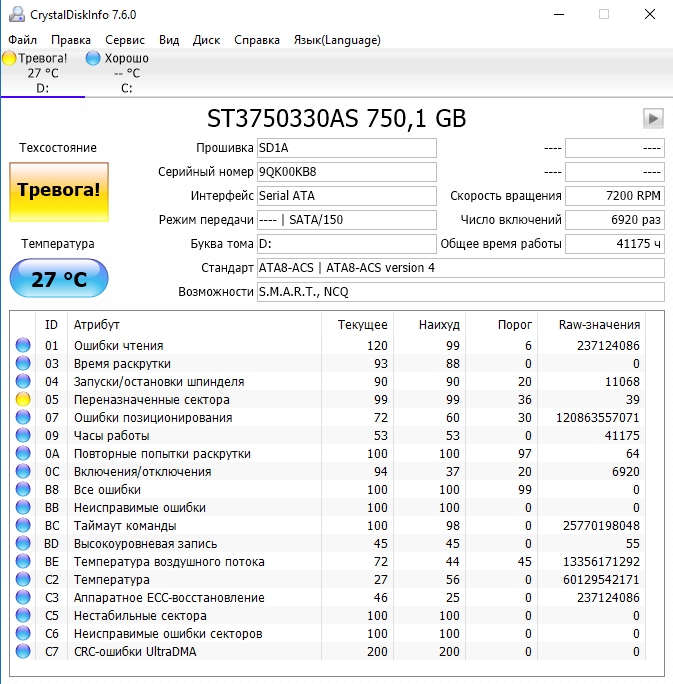The width and height of the screenshot is (673, 684).
Task: Click the status icon for Все ошибки
Action: coord(23,489)
